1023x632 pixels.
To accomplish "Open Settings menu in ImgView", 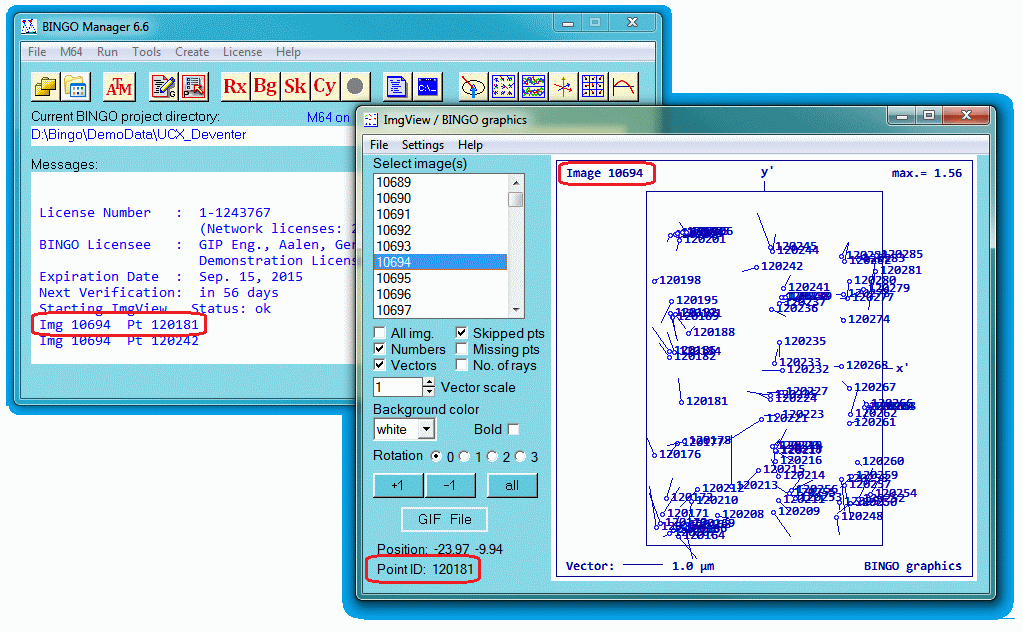I will point(423,145).
